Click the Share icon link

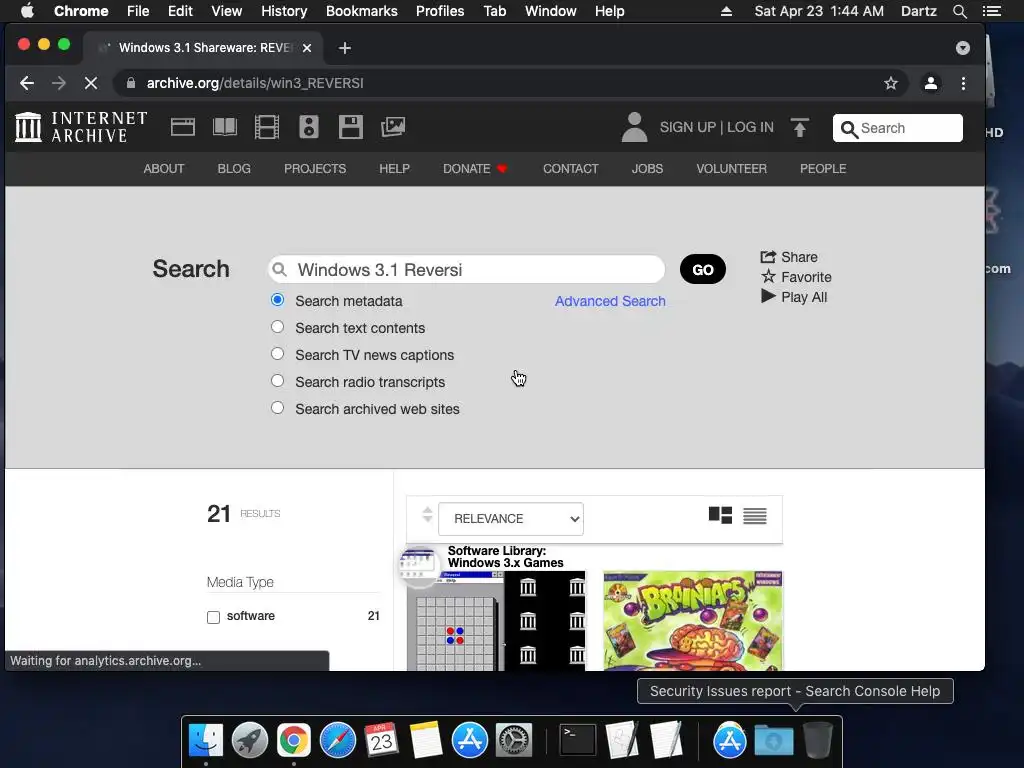[789, 257]
